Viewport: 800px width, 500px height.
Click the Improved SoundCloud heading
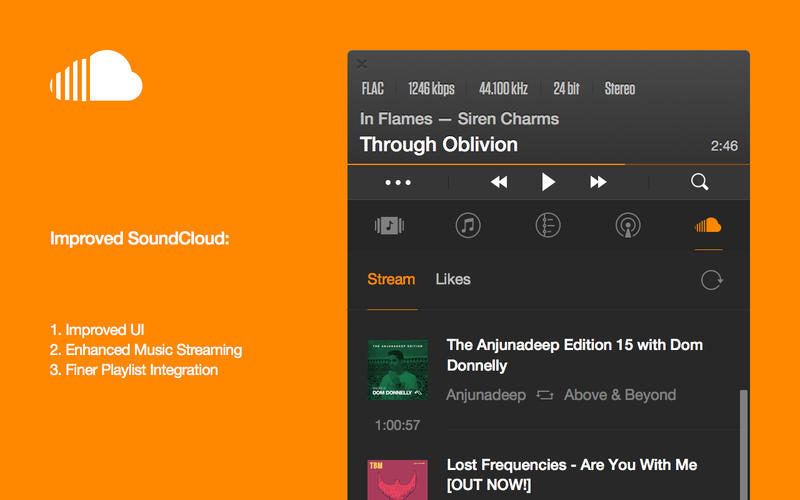click(x=140, y=238)
